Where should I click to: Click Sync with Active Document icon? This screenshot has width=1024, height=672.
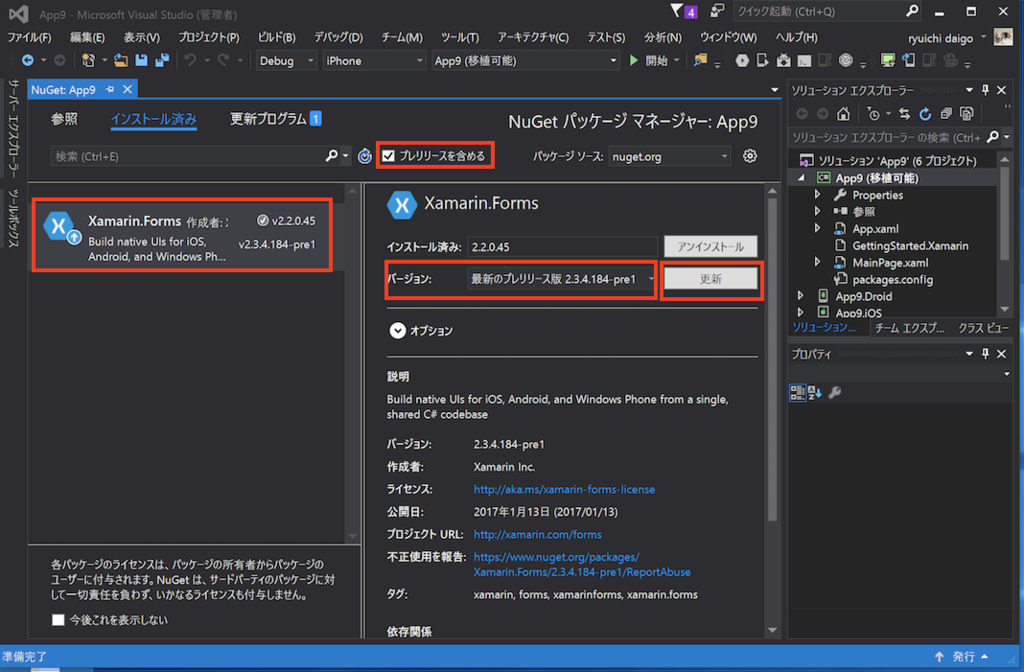click(904, 114)
